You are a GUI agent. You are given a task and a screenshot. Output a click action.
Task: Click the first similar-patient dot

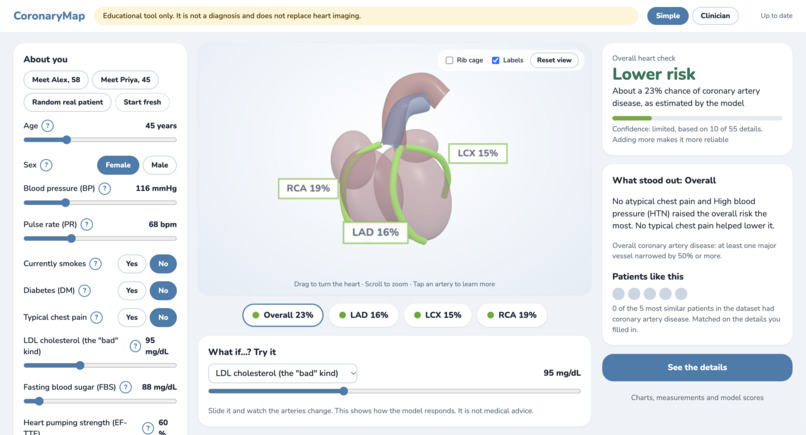tap(618, 294)
